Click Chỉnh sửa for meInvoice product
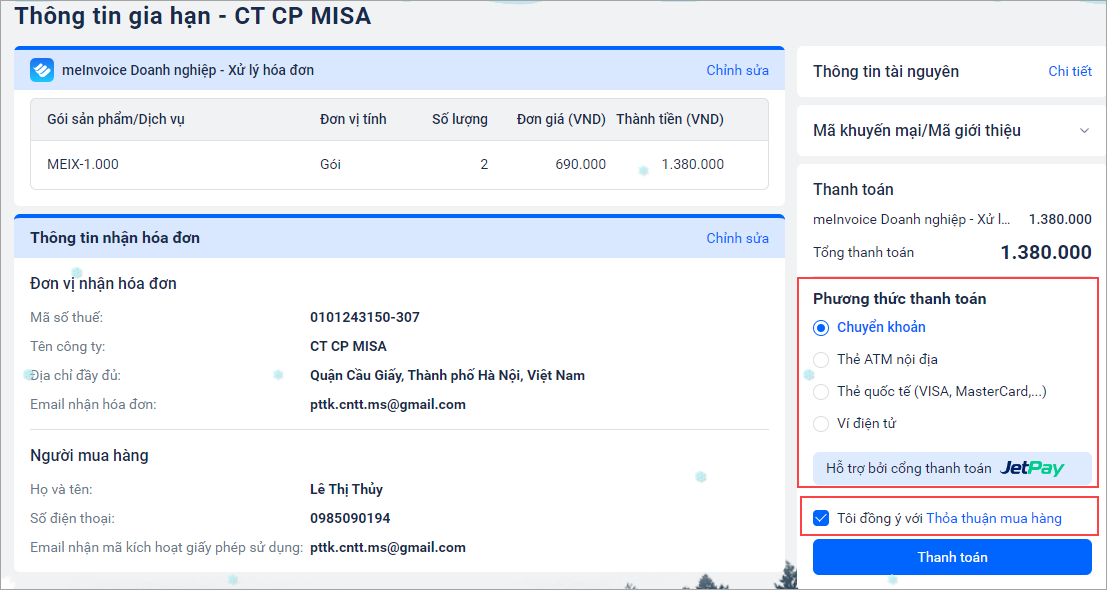 737,70
